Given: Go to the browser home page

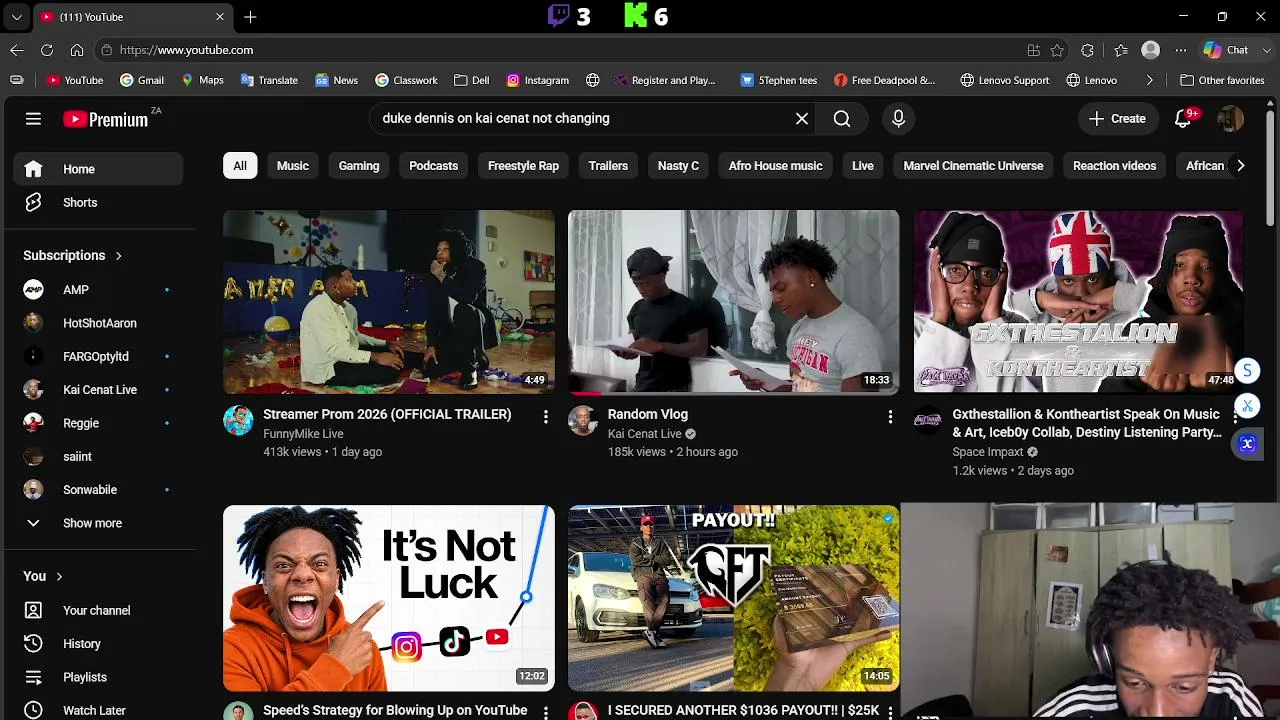Looking at the screenshot, I should pyautogui.click(x=77, y=50).
